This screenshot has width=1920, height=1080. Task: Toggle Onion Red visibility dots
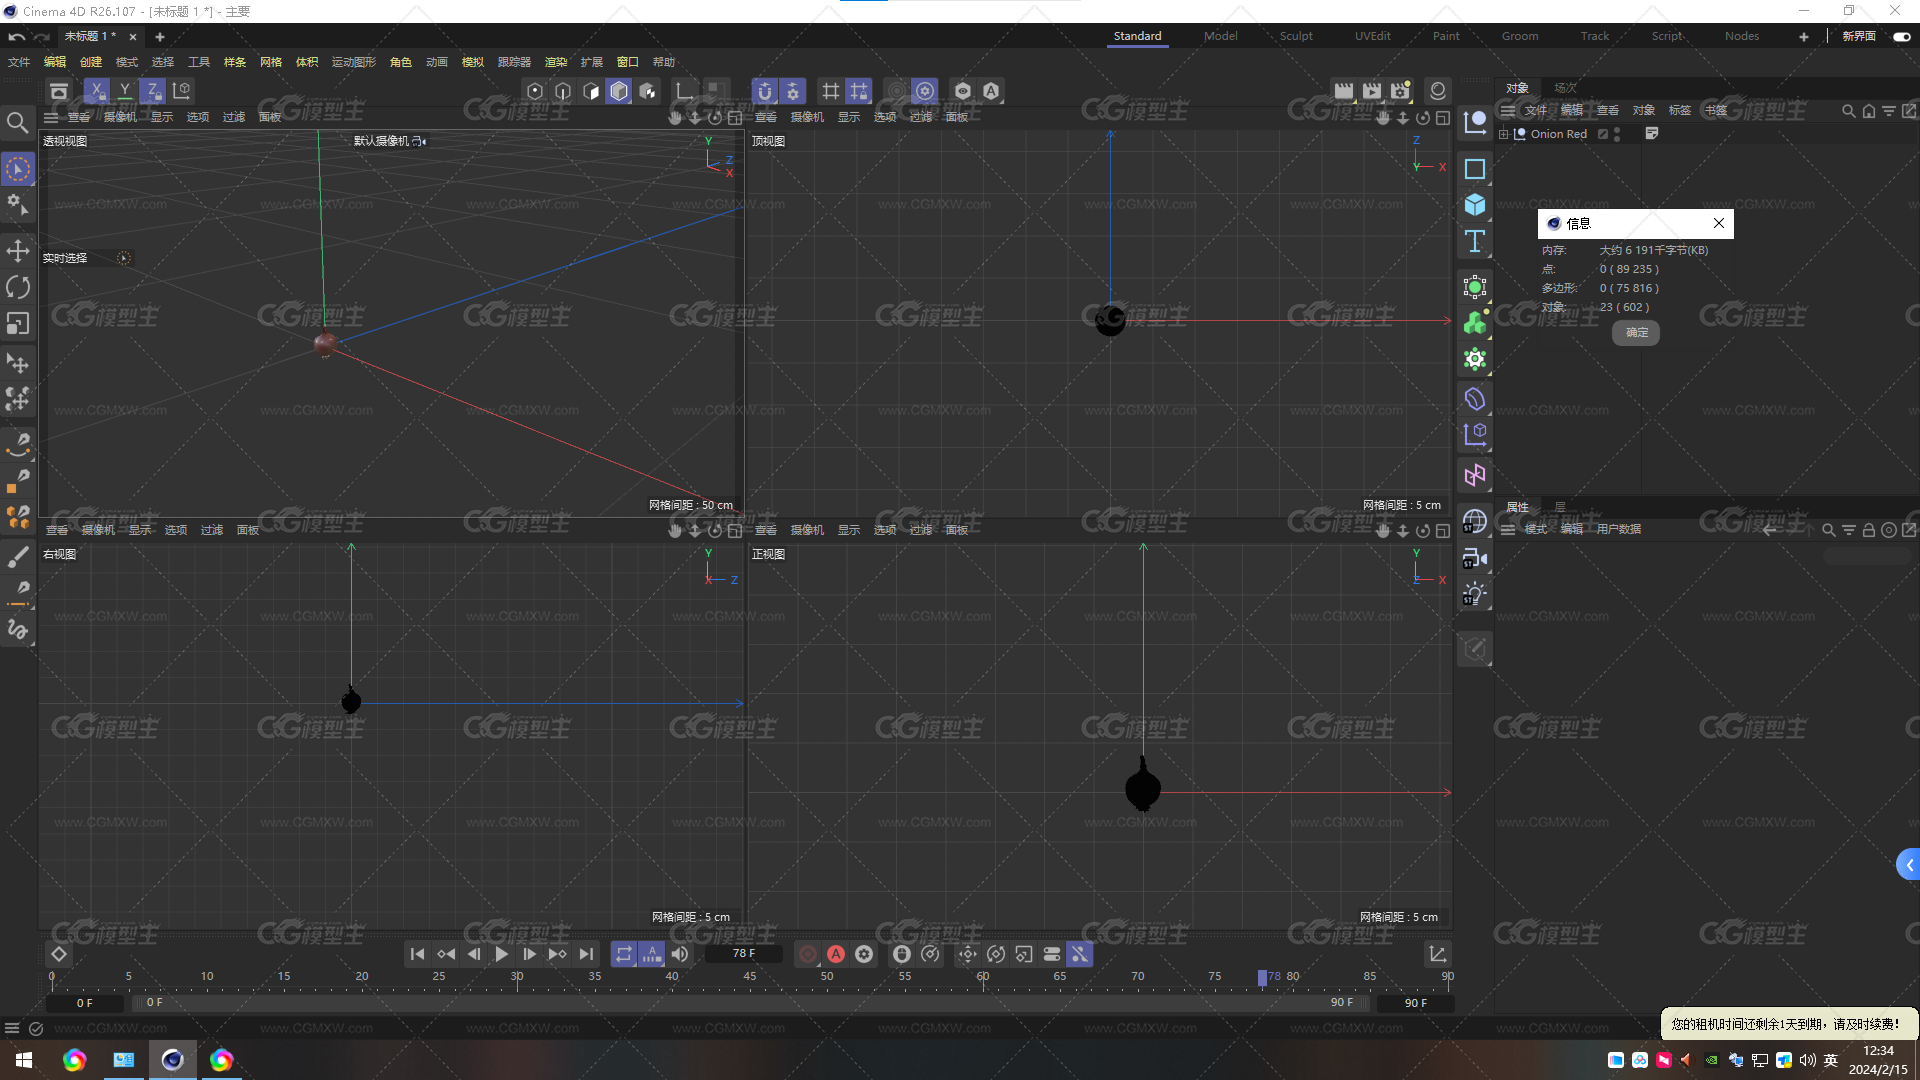(x=1617, y=134)
